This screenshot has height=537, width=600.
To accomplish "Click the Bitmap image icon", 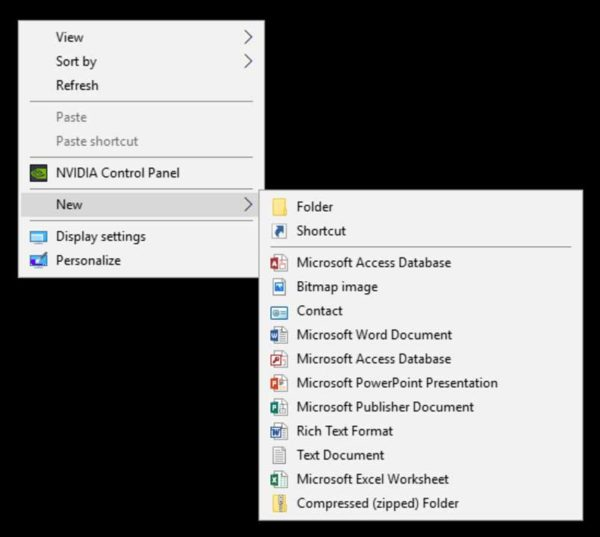I will (279, 287).
